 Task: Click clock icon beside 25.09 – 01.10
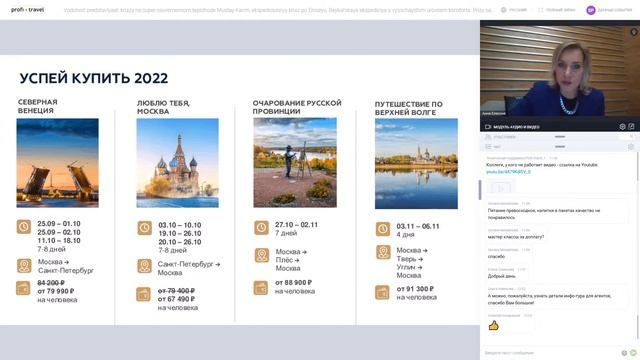point(24,227)
